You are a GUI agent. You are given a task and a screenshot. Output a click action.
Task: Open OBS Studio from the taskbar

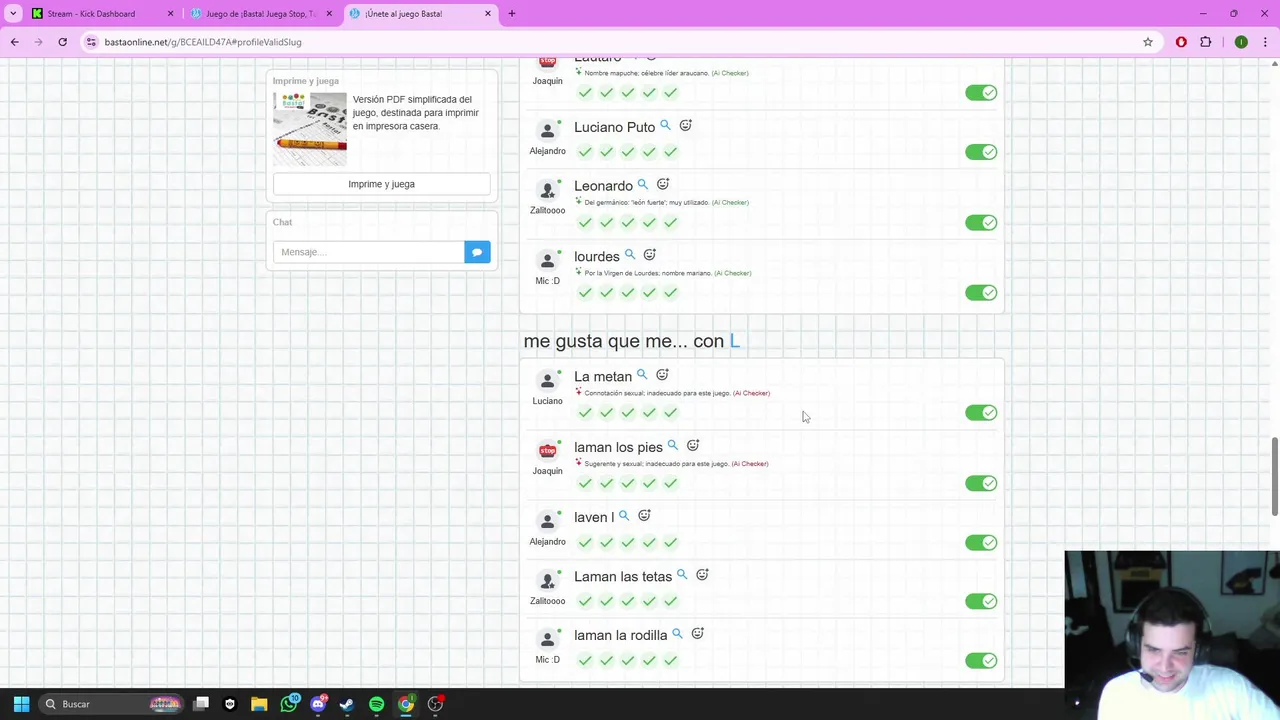click(435, 704)
